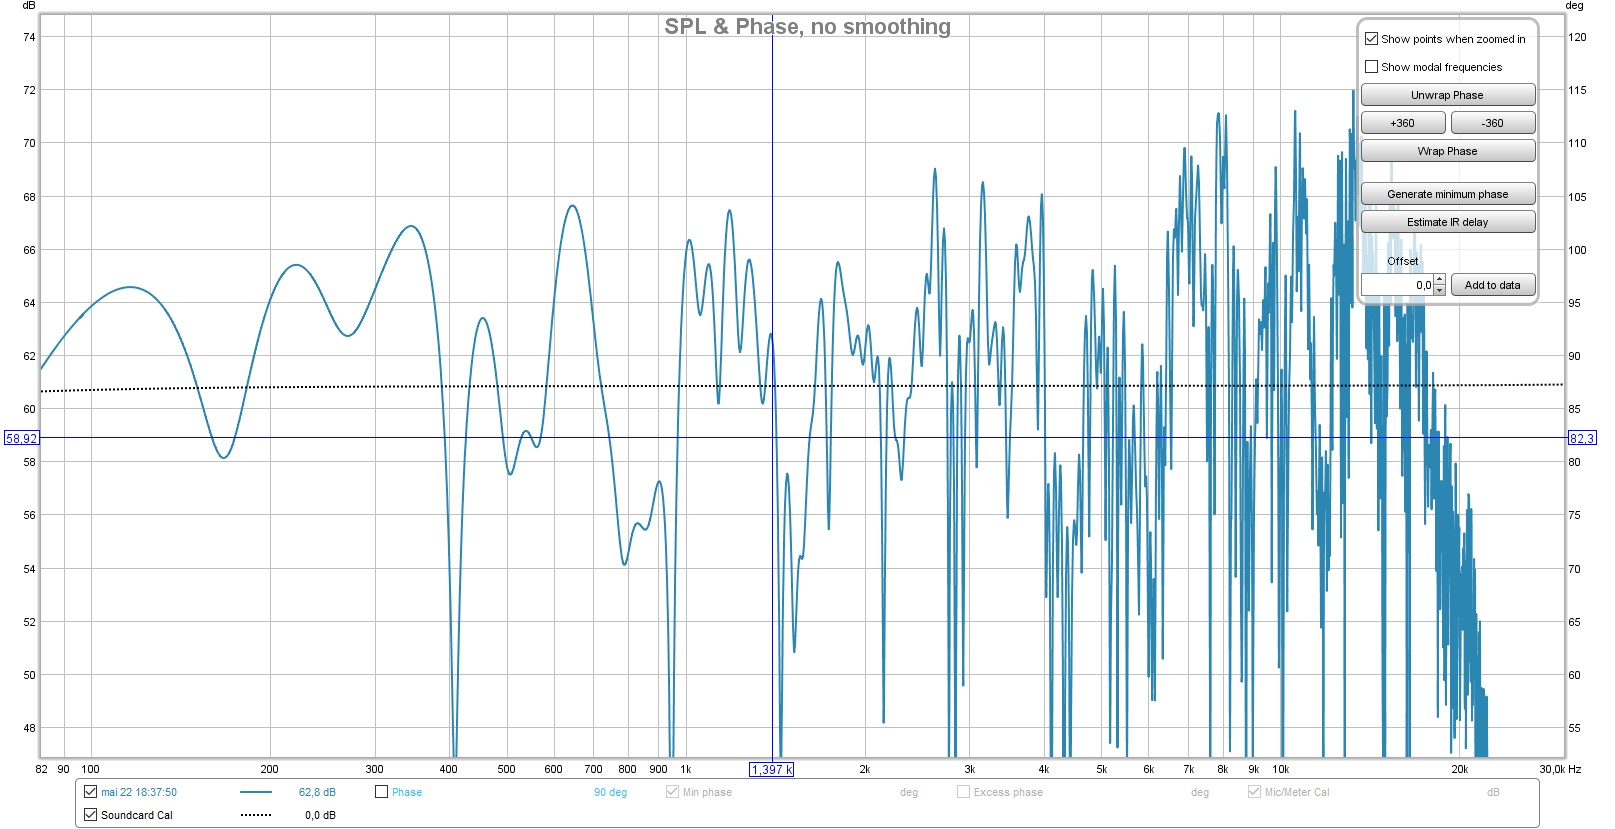The image size is (1615, 829).
Task: Click the blue trace line swatch in the legend
Action: tap(256, 792)
